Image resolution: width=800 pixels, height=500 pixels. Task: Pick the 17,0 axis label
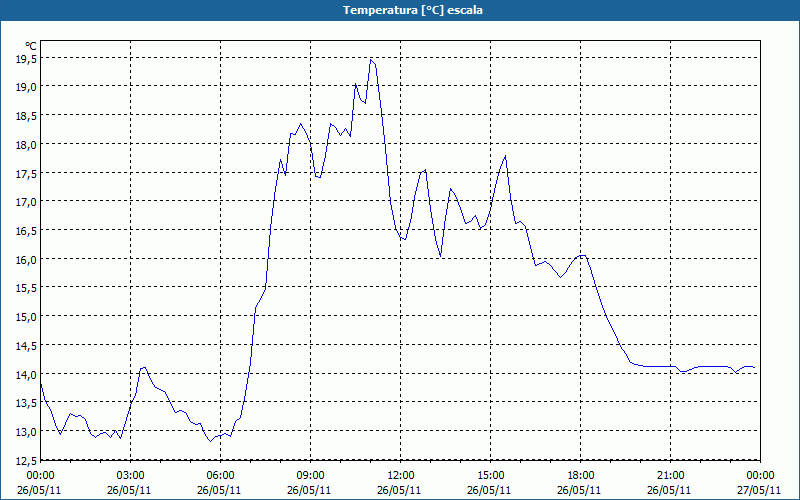point(27,203)
